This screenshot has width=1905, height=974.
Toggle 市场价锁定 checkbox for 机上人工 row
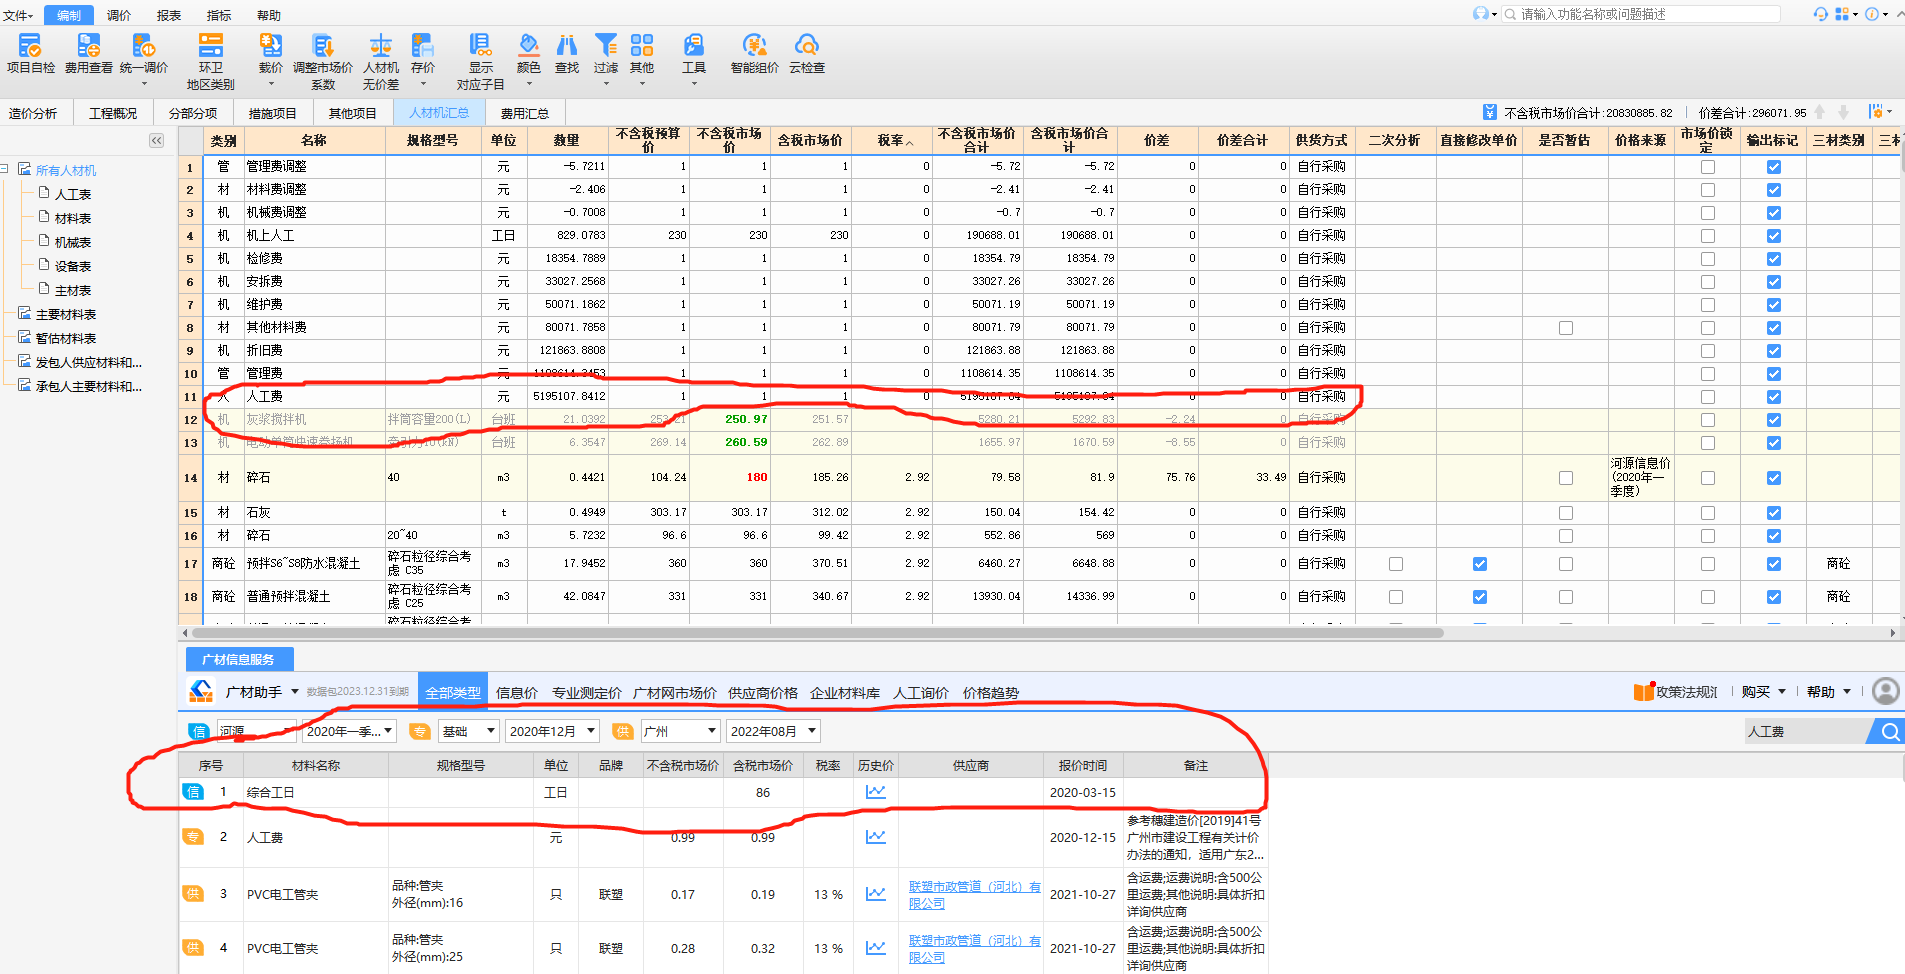(1707, 236)
